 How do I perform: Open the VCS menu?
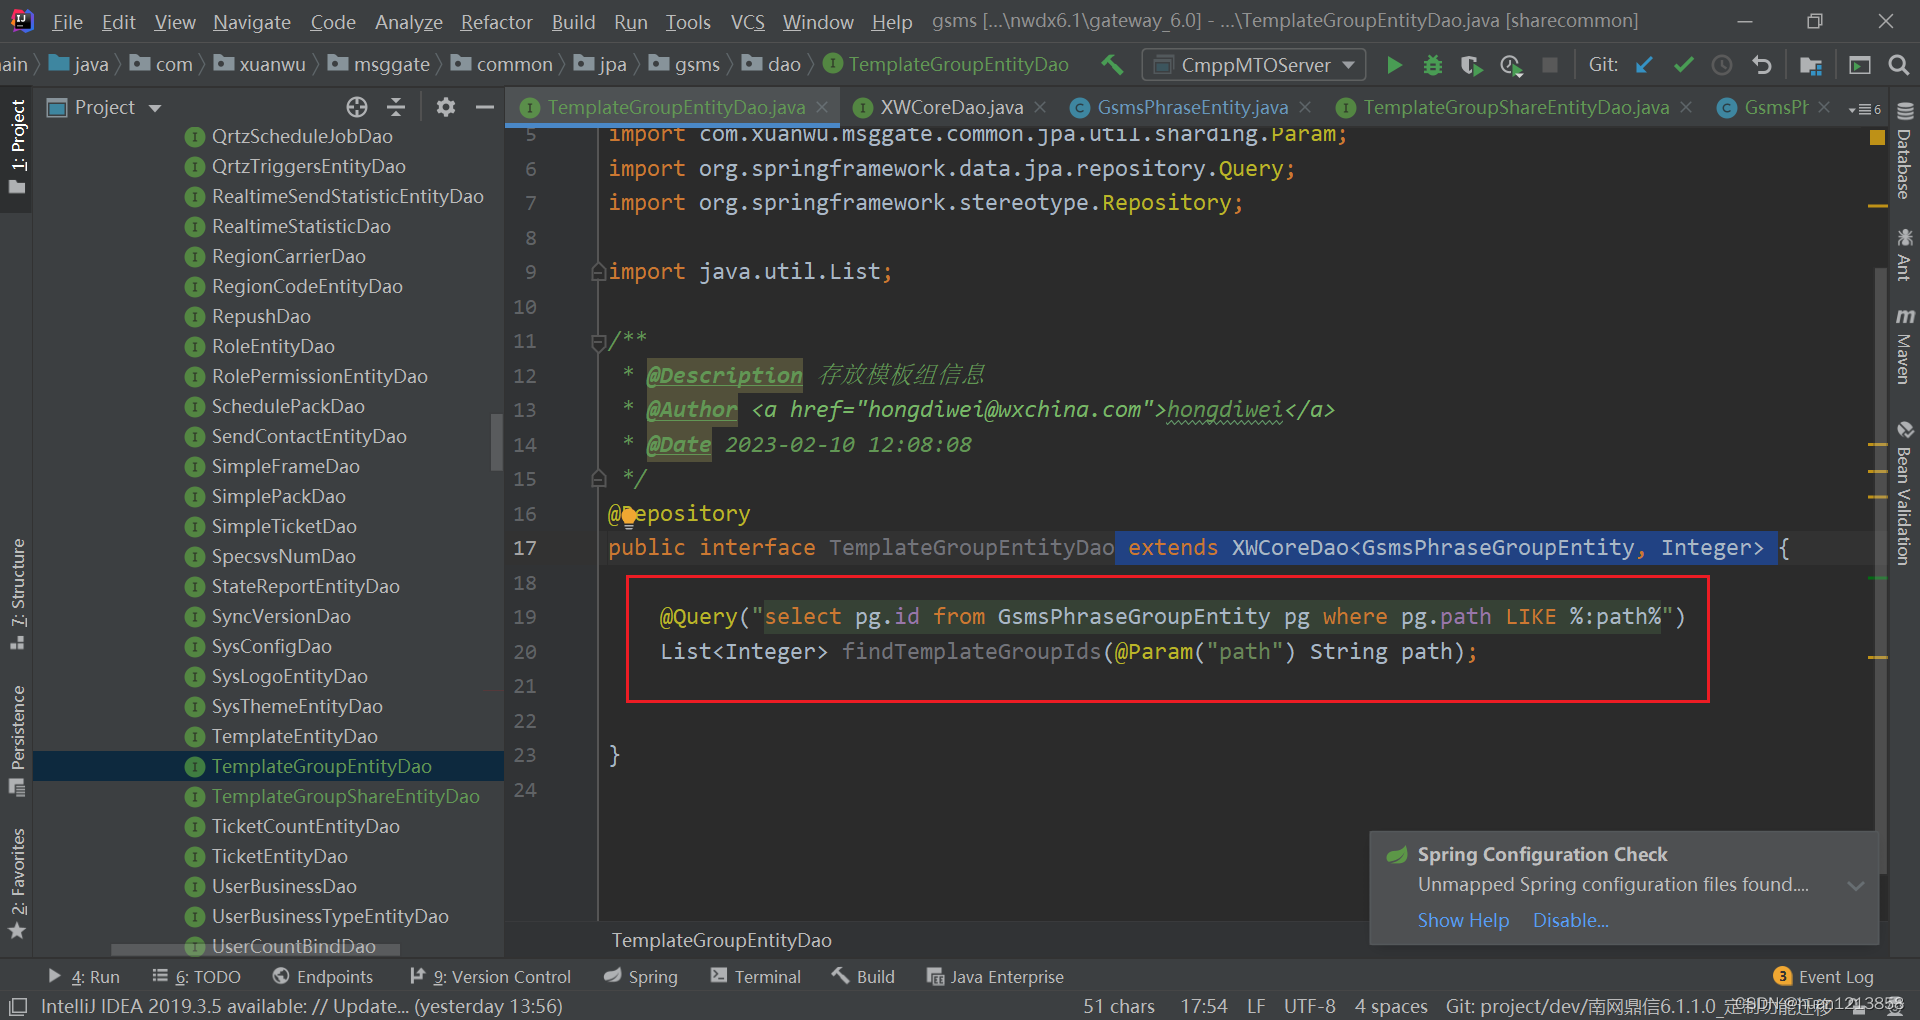747,21
